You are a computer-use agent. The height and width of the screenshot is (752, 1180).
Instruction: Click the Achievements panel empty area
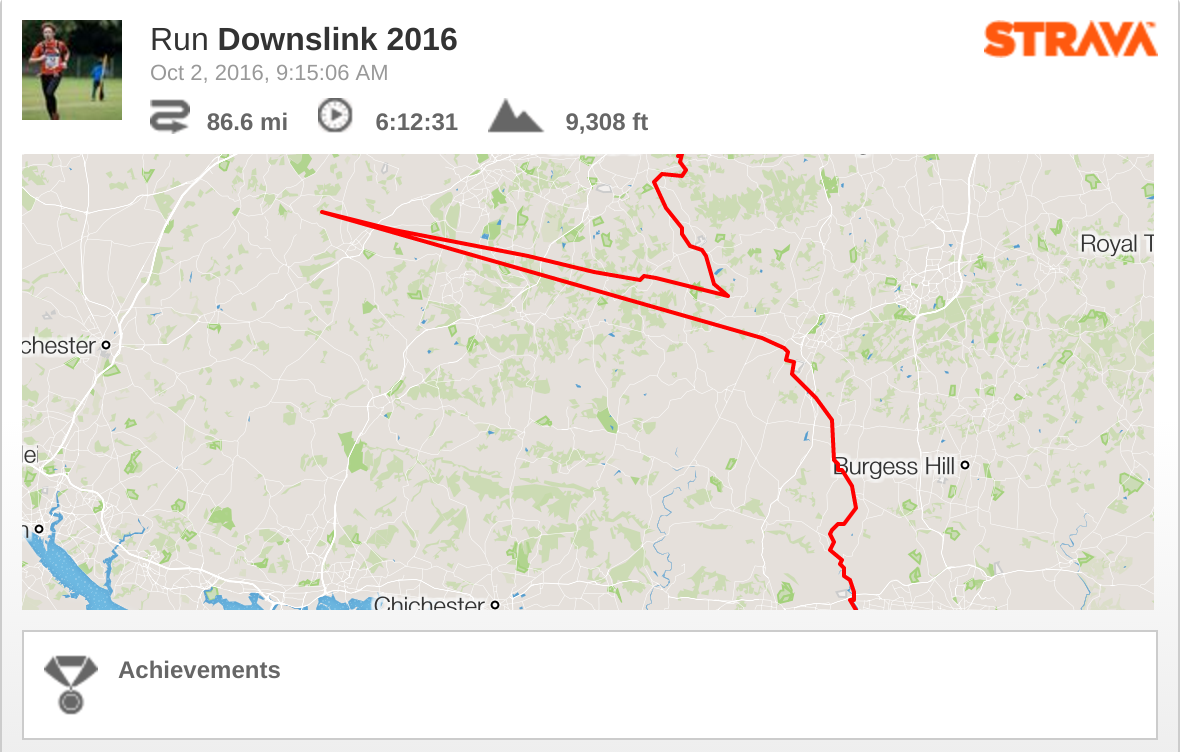[x=715, y=685]
